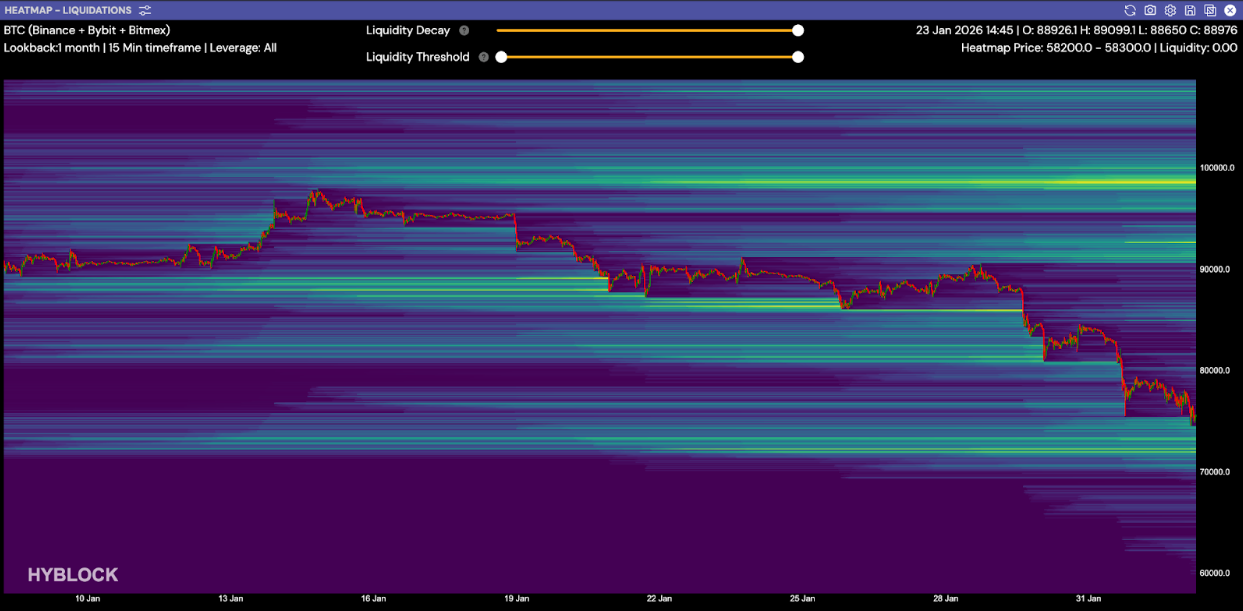Click the BTC (Binance + Bybit + Bitmex) label
Image resolution: width=1243 pixels, height=611 pixels.
(x=87, y=30)
